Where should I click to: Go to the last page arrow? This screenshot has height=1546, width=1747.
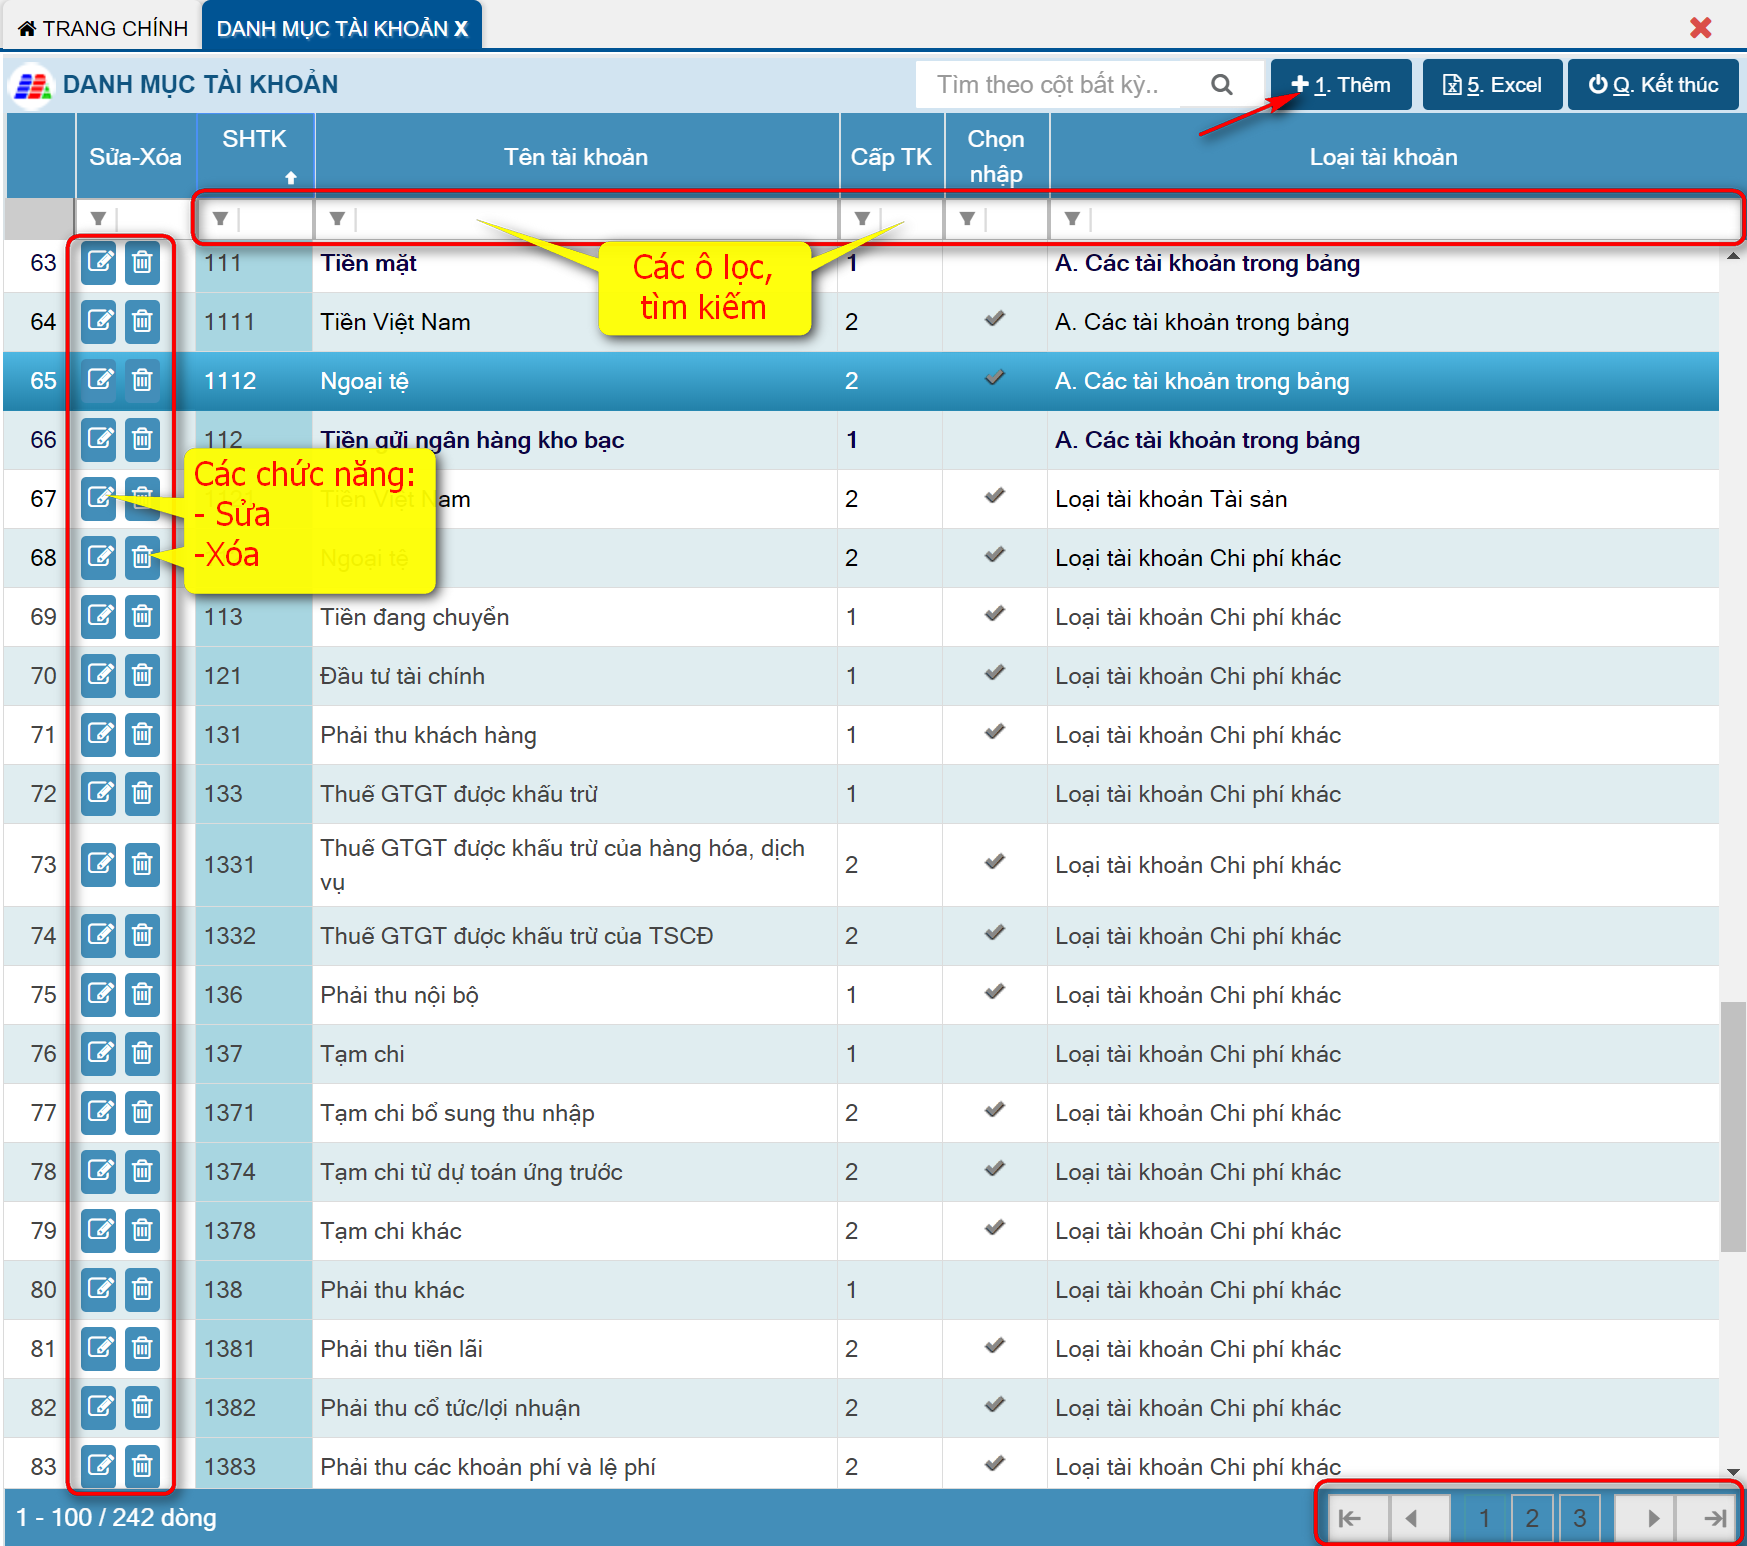[1714, 1518]
